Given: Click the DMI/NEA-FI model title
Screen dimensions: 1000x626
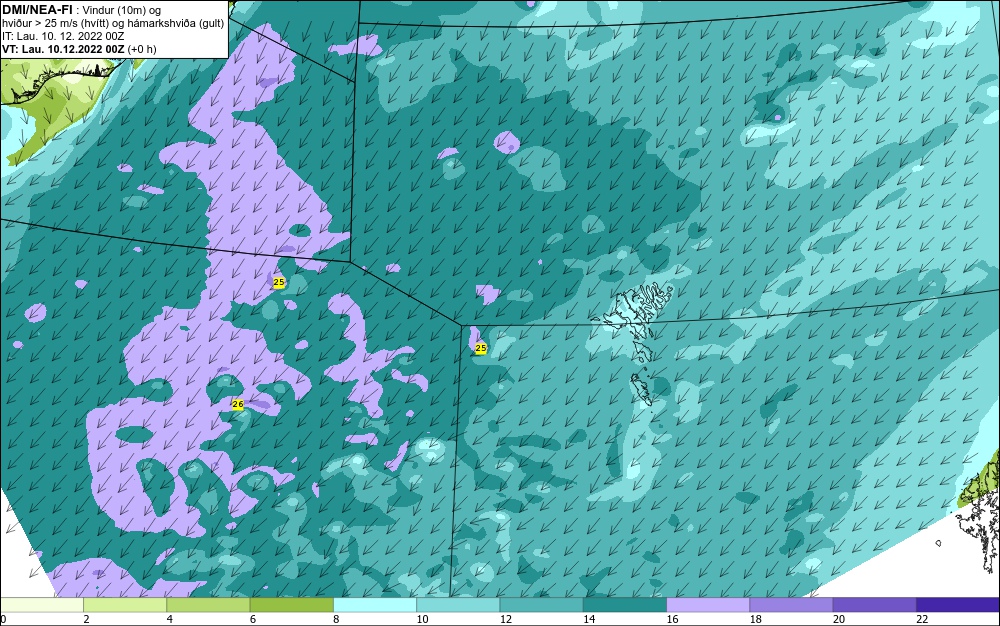Looking at the screenshot, I should coord(38,10).
